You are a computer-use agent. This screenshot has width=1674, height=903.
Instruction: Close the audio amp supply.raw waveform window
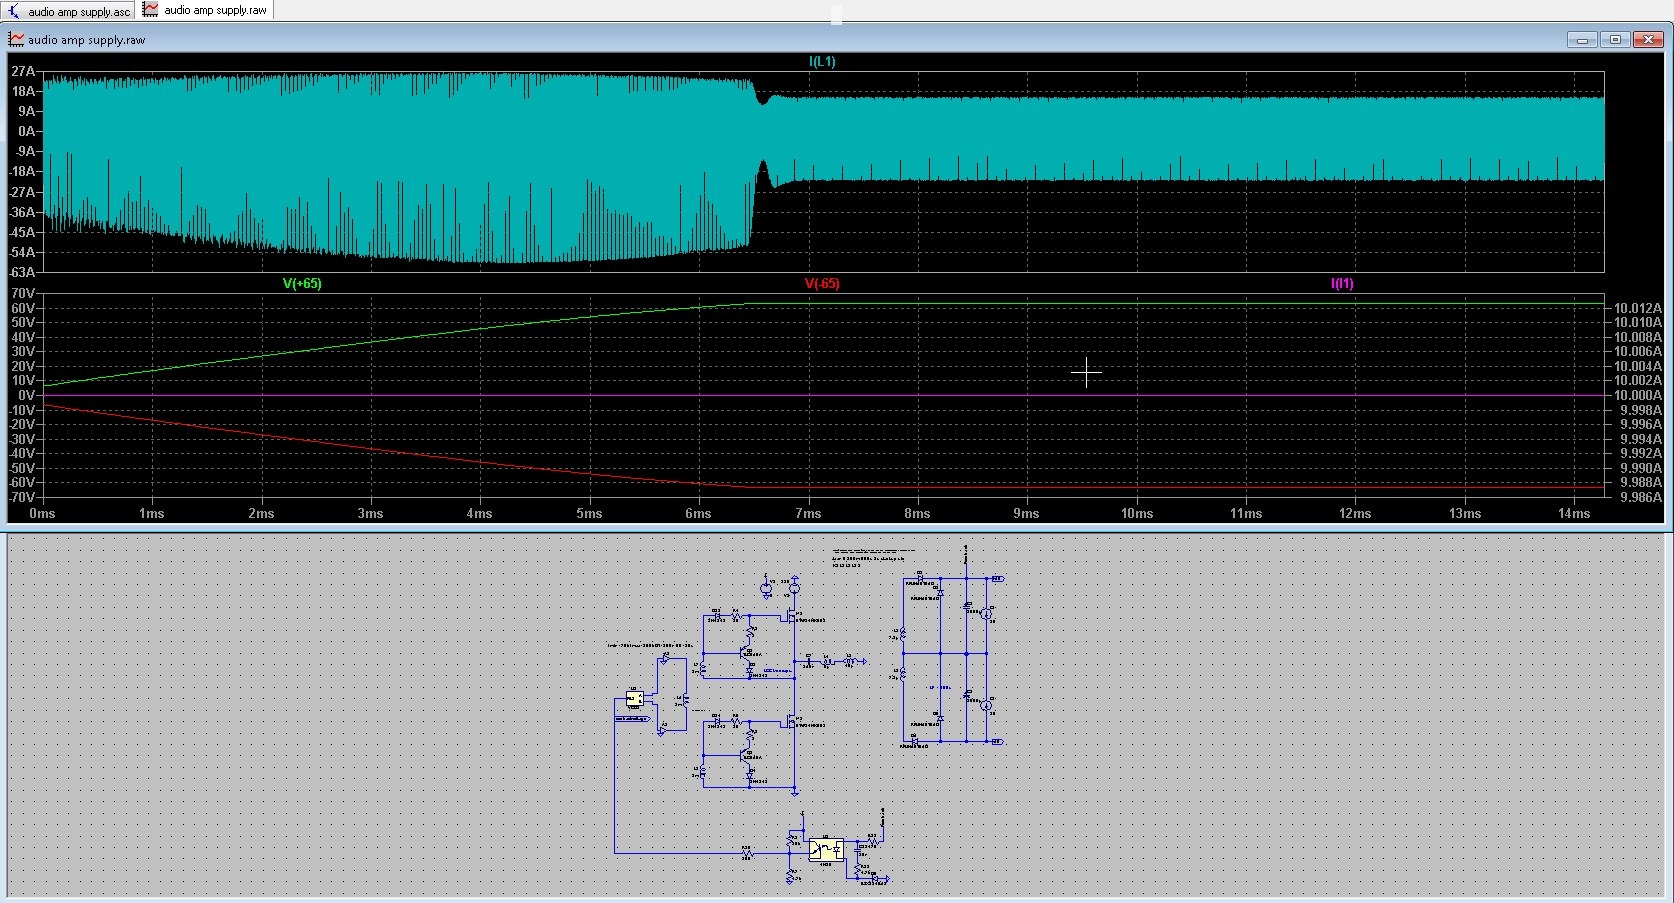pos(1648,40)
